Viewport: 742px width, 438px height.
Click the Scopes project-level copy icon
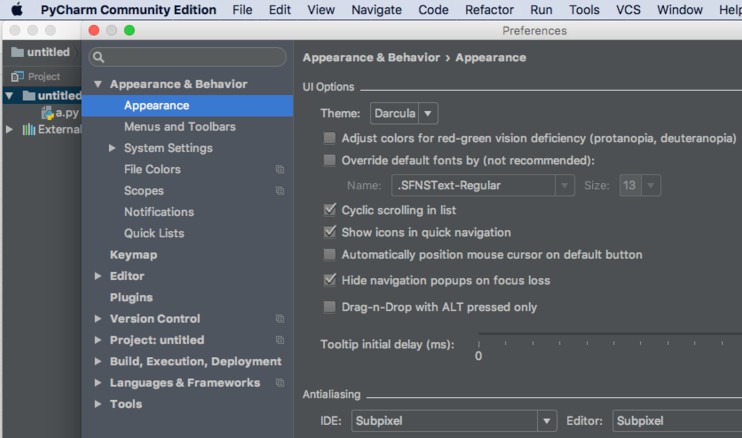(x=280, y=191)
